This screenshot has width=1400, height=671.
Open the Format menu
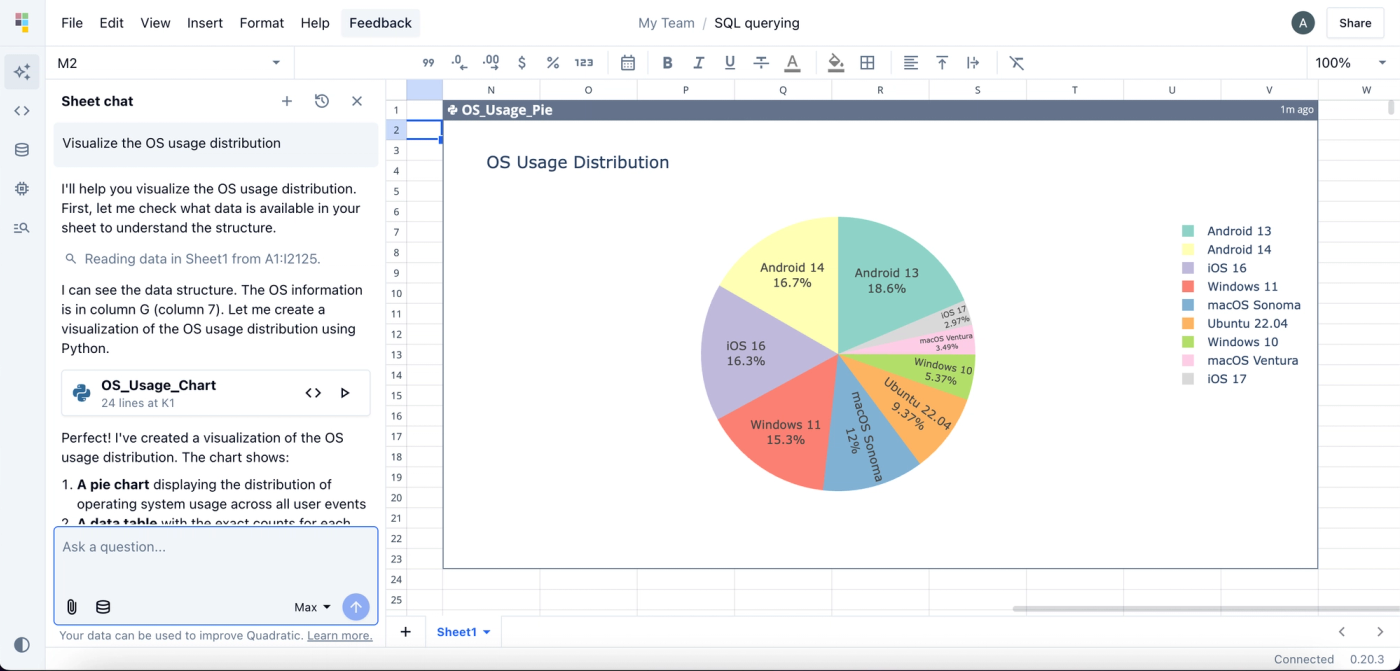coord(262,23)
